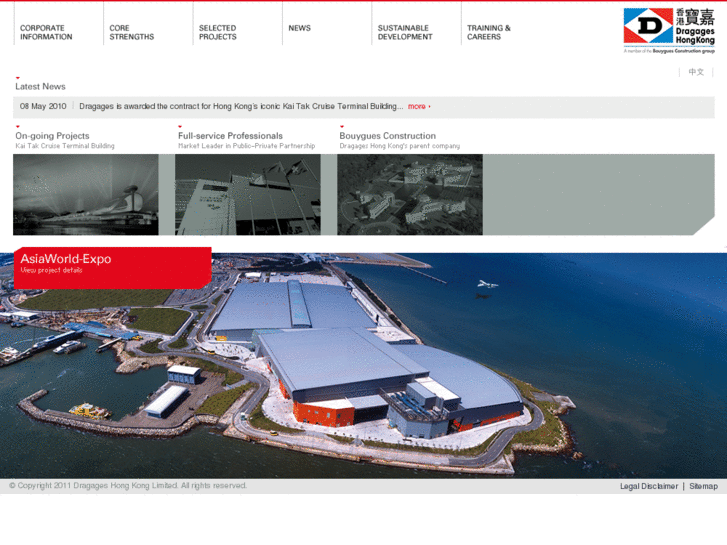
Task: Click the 'more' link in Latest News
Action: pyautogui.click(x=419, y=107)
